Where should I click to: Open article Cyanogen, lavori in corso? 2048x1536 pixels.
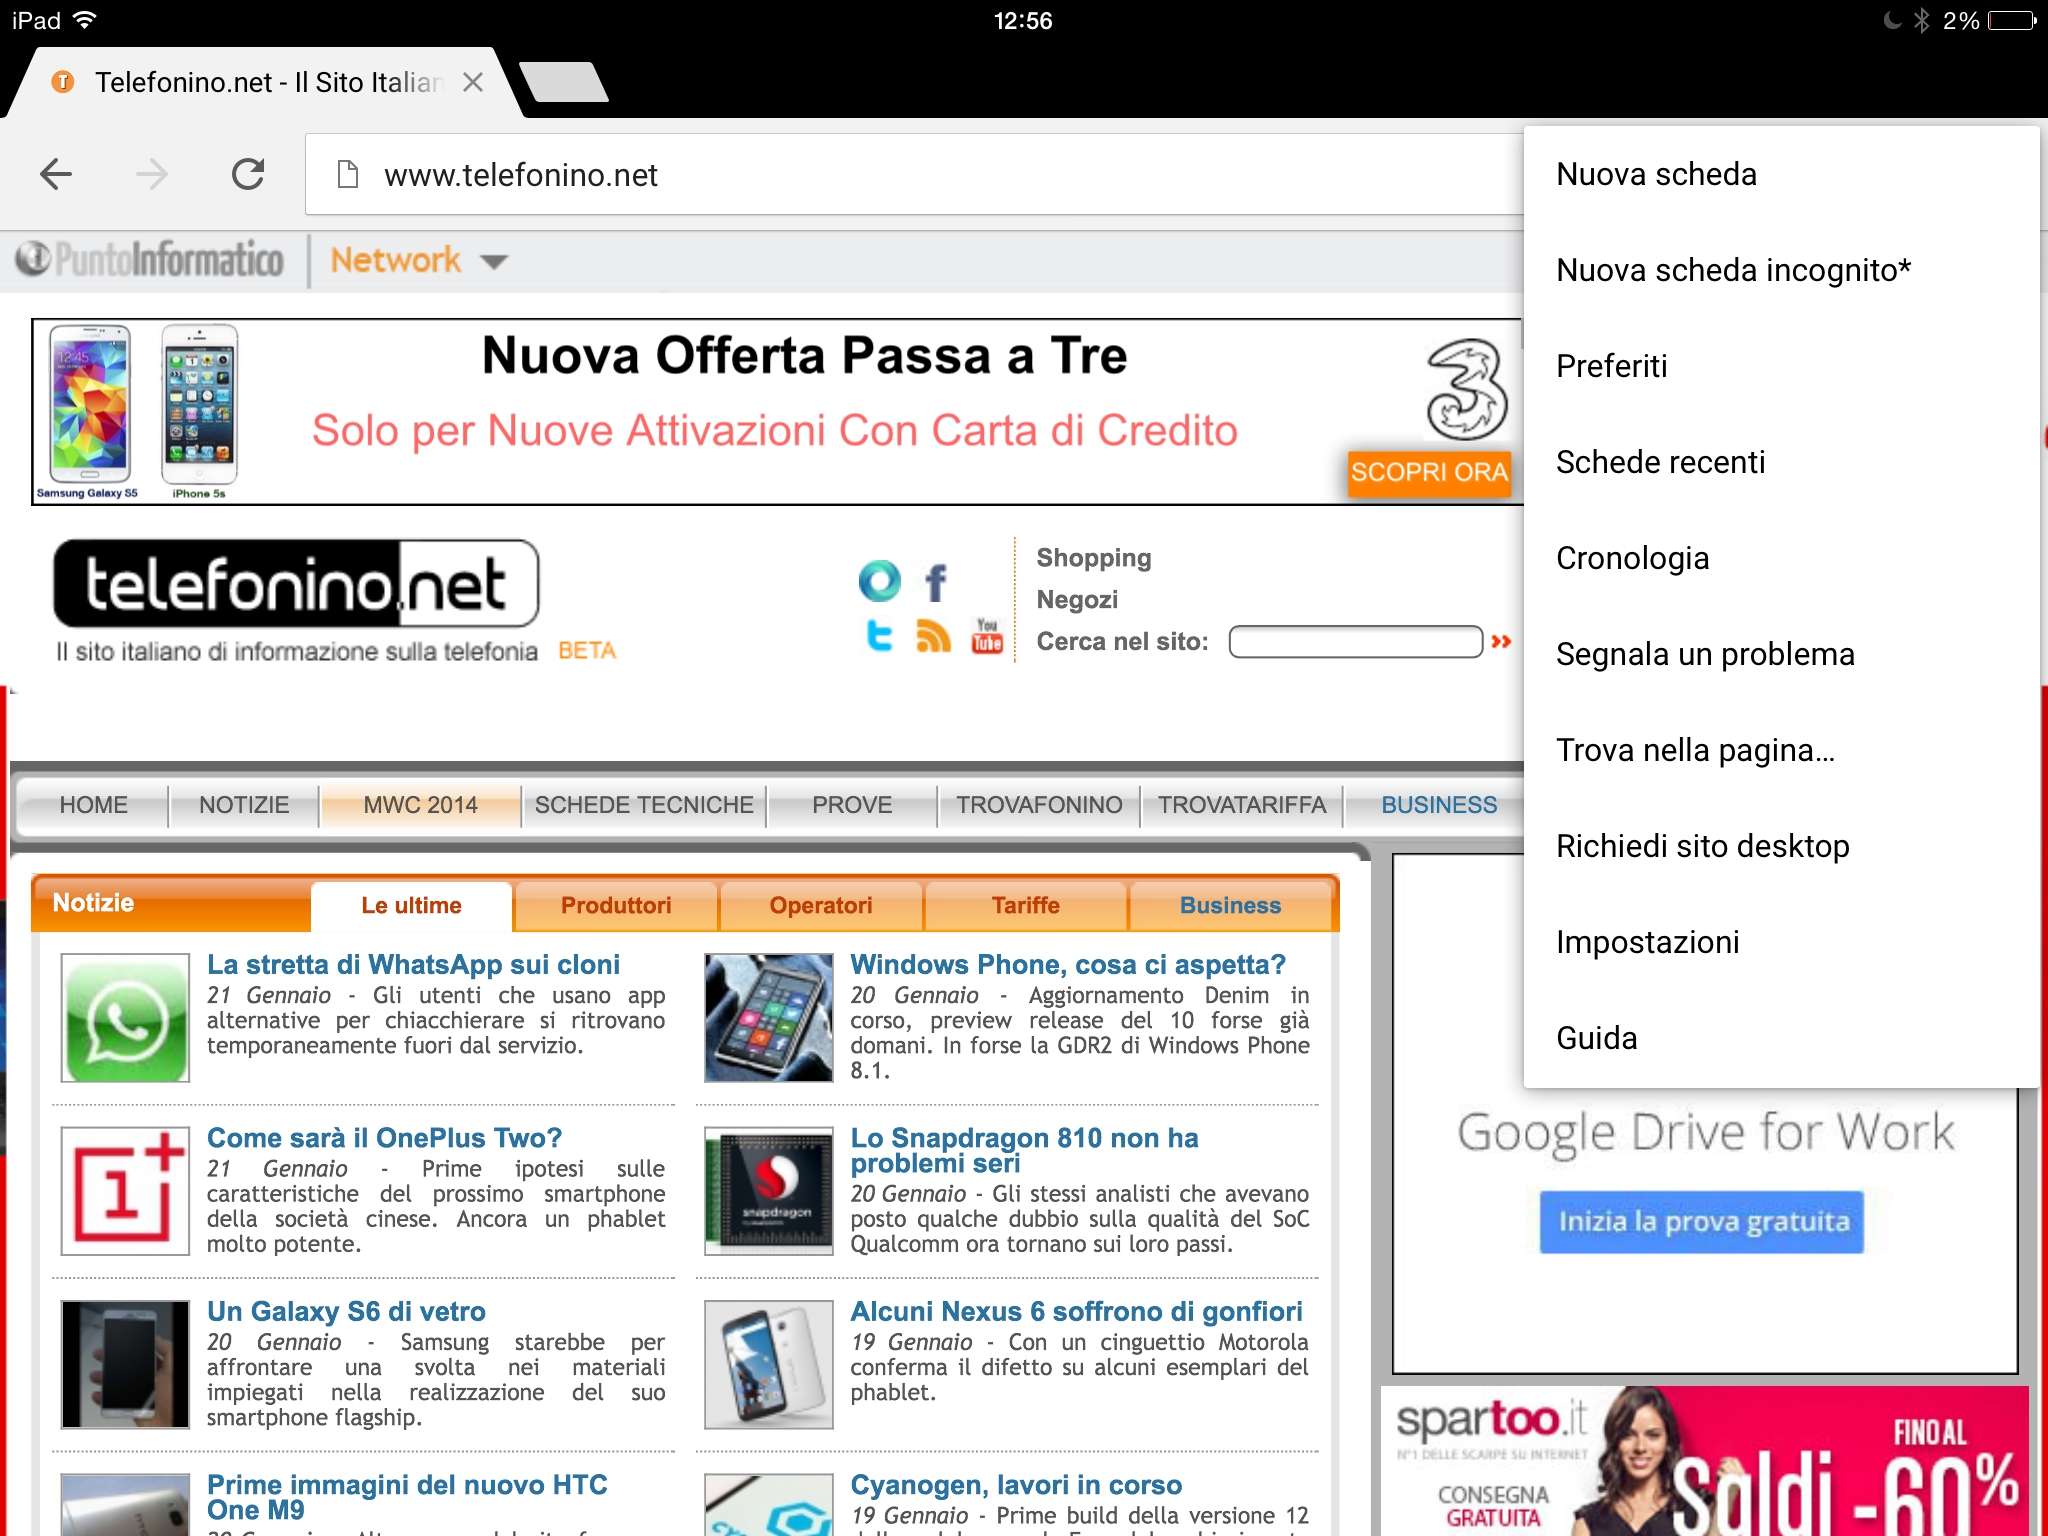tap(1016, 1485)
